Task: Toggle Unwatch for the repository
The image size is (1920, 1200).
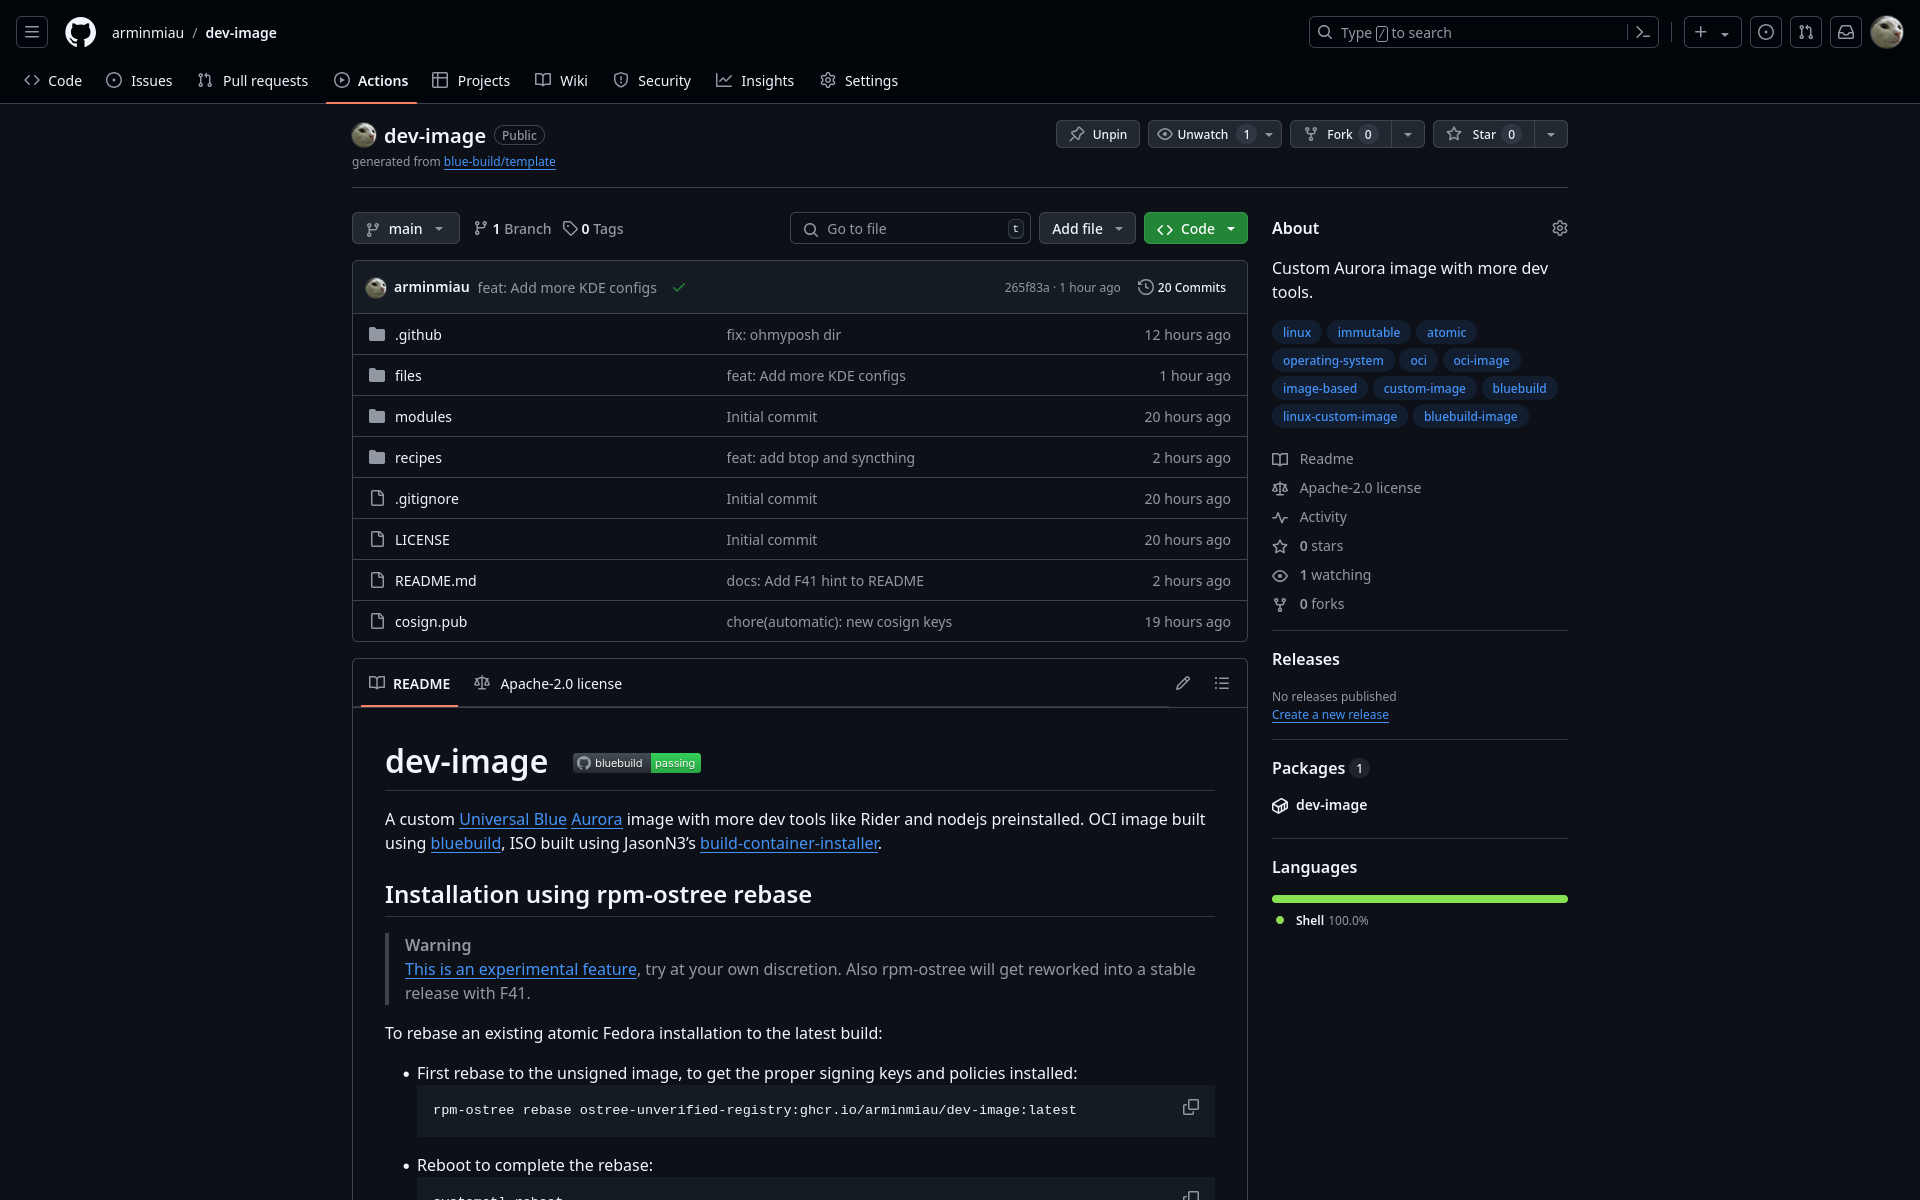Action: (1203, 134)
